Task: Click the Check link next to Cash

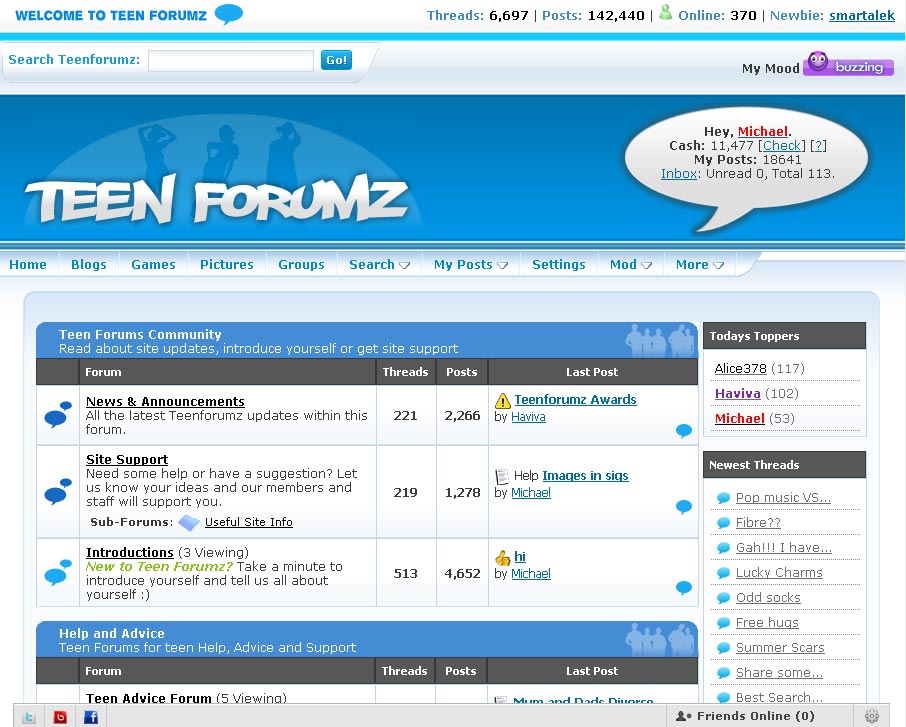Action: point(782,146)
